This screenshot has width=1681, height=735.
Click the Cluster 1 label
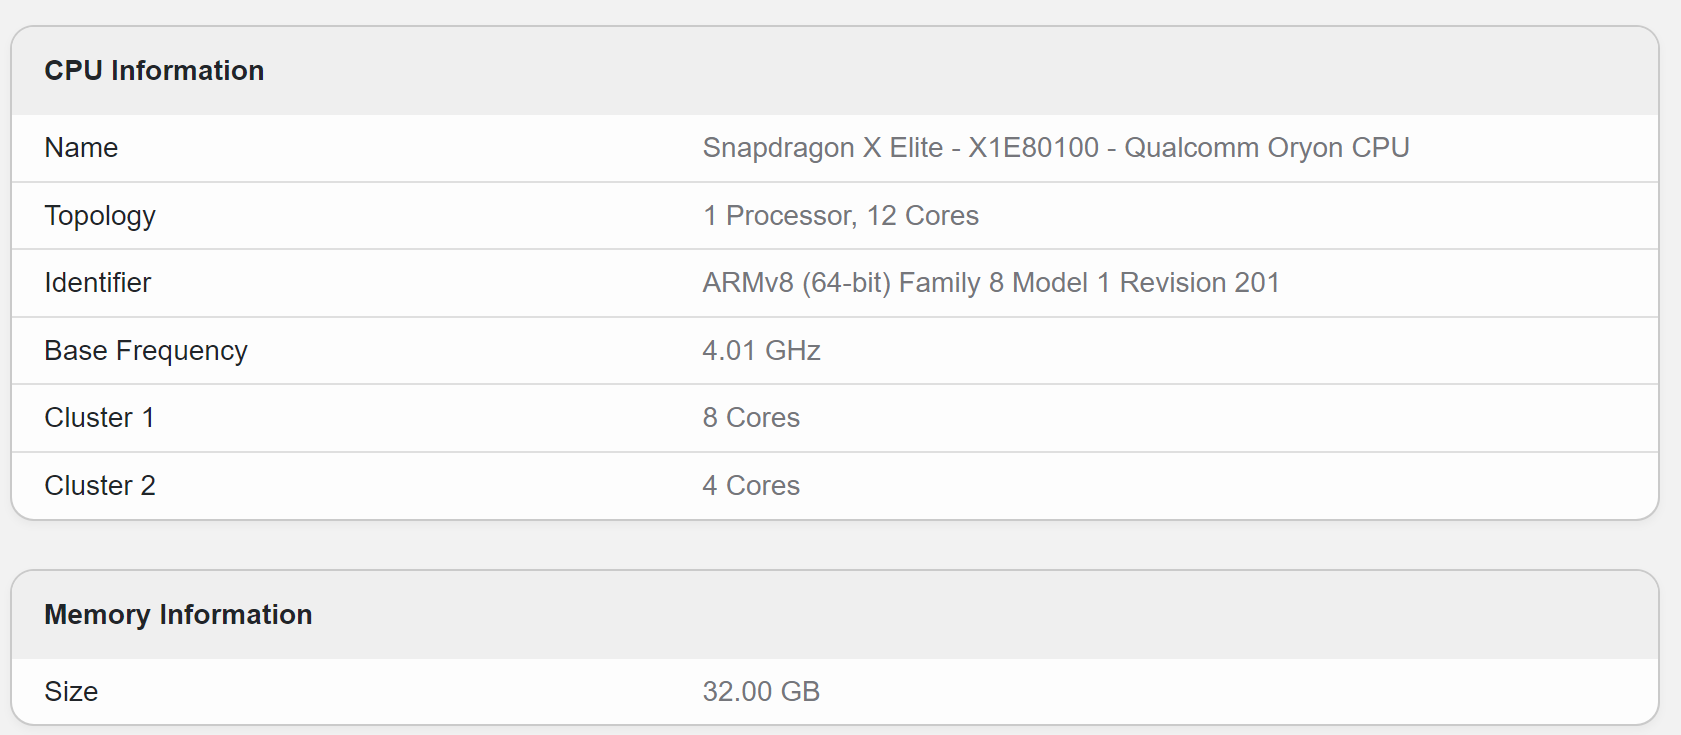click(x=99, y=418)
